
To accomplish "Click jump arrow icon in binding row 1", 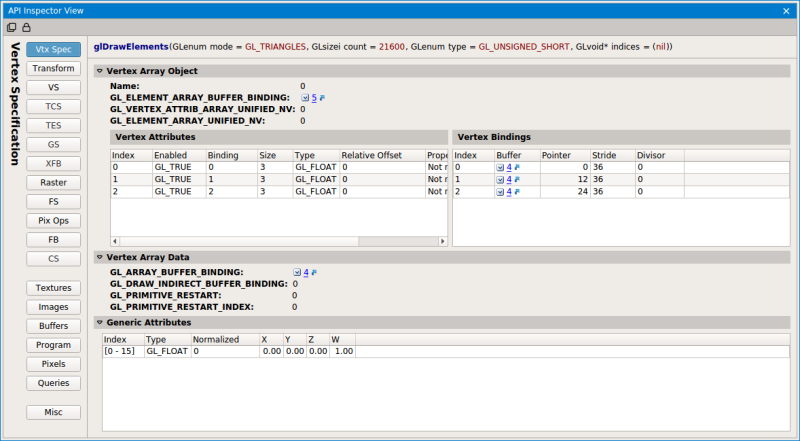I will click(x=517, y=180).
